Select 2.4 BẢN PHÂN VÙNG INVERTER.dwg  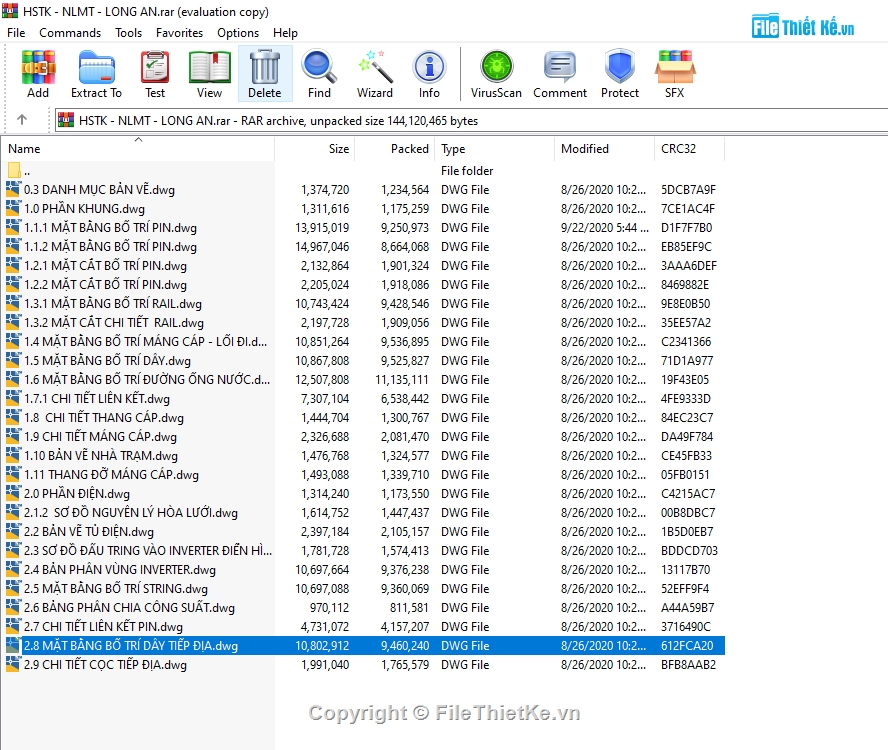[120, 569]
